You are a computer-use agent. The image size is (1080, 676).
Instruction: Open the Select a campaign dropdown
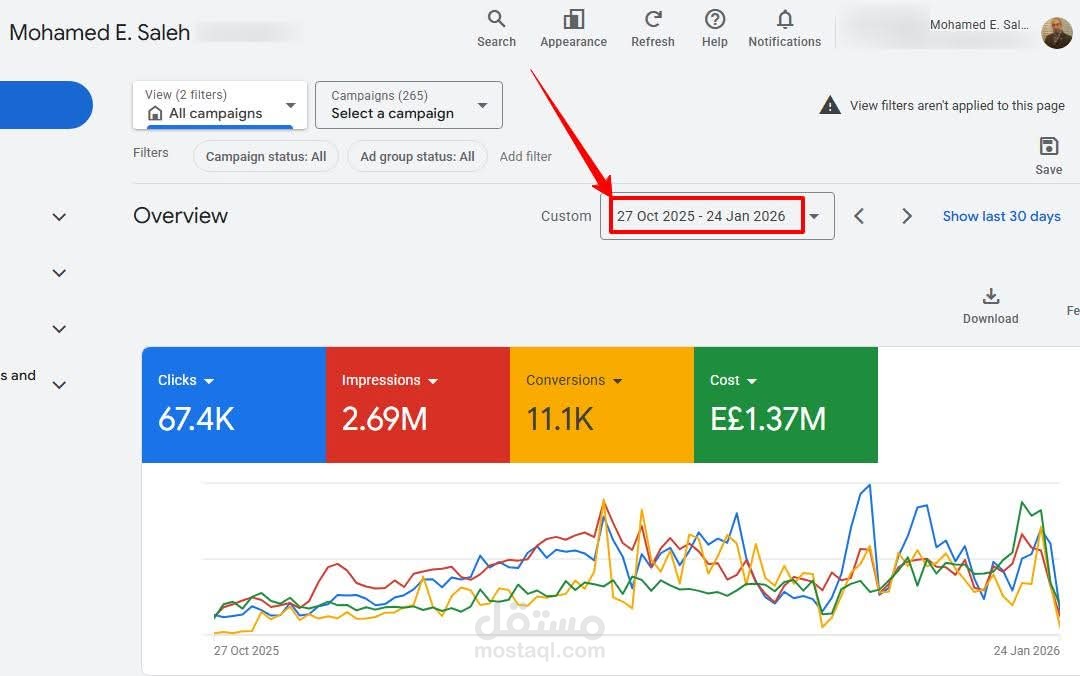pos(408,105)
